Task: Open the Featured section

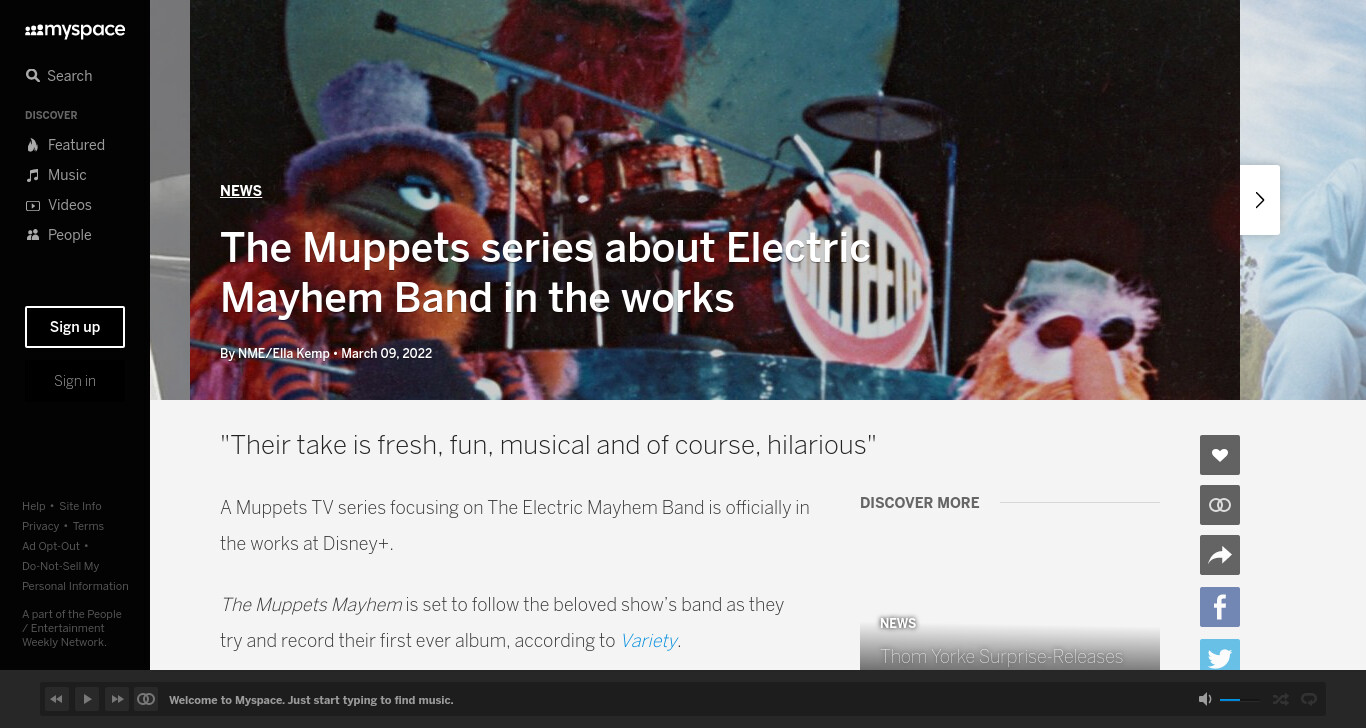Action: (65, 145)
